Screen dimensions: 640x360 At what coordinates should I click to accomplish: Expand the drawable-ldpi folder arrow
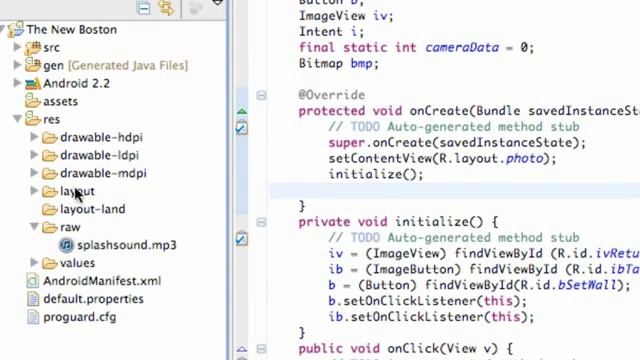pyautogui.click(x=34, y=154)
